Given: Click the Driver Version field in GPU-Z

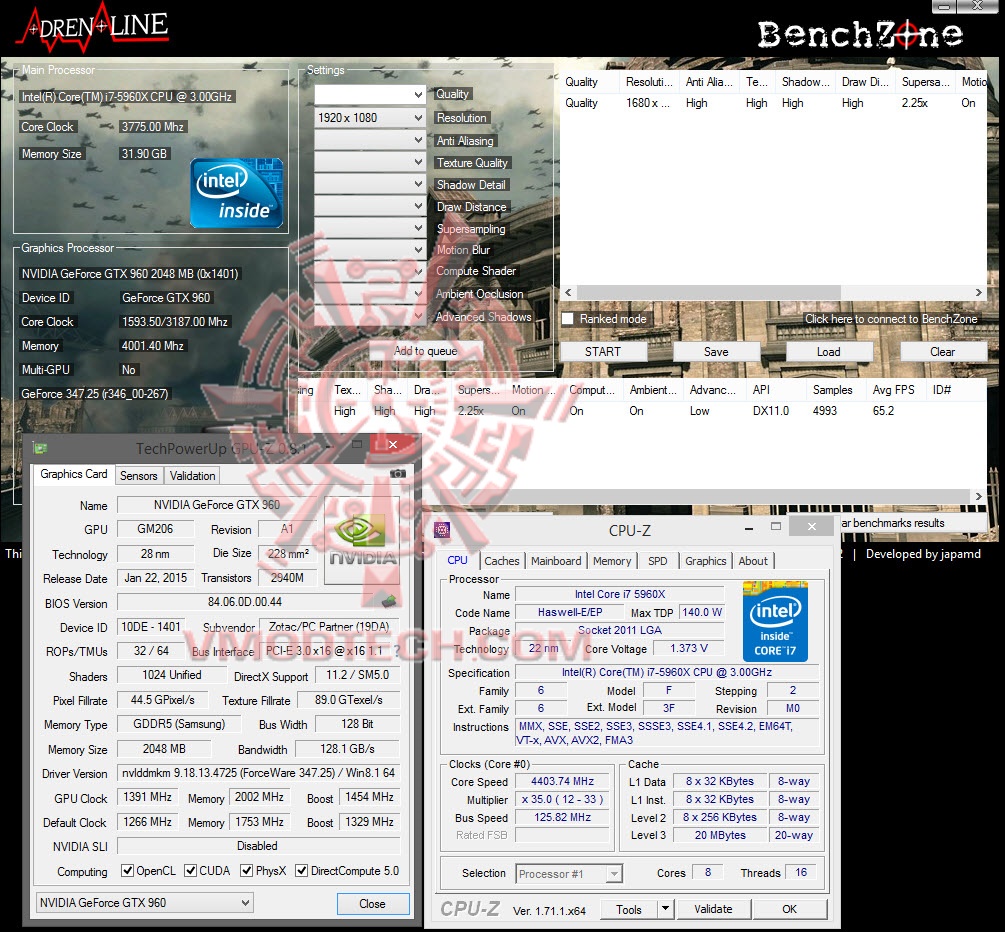Looking at the screenshot, I should click(258, 773).
